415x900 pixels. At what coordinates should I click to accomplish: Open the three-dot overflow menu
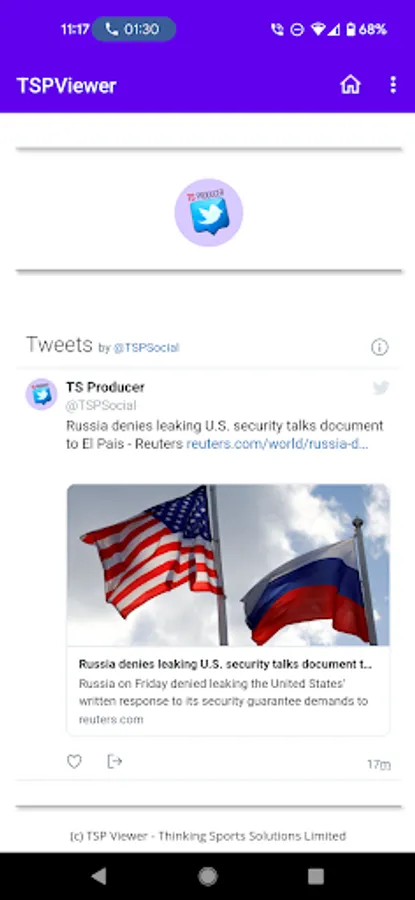(393, 85)
